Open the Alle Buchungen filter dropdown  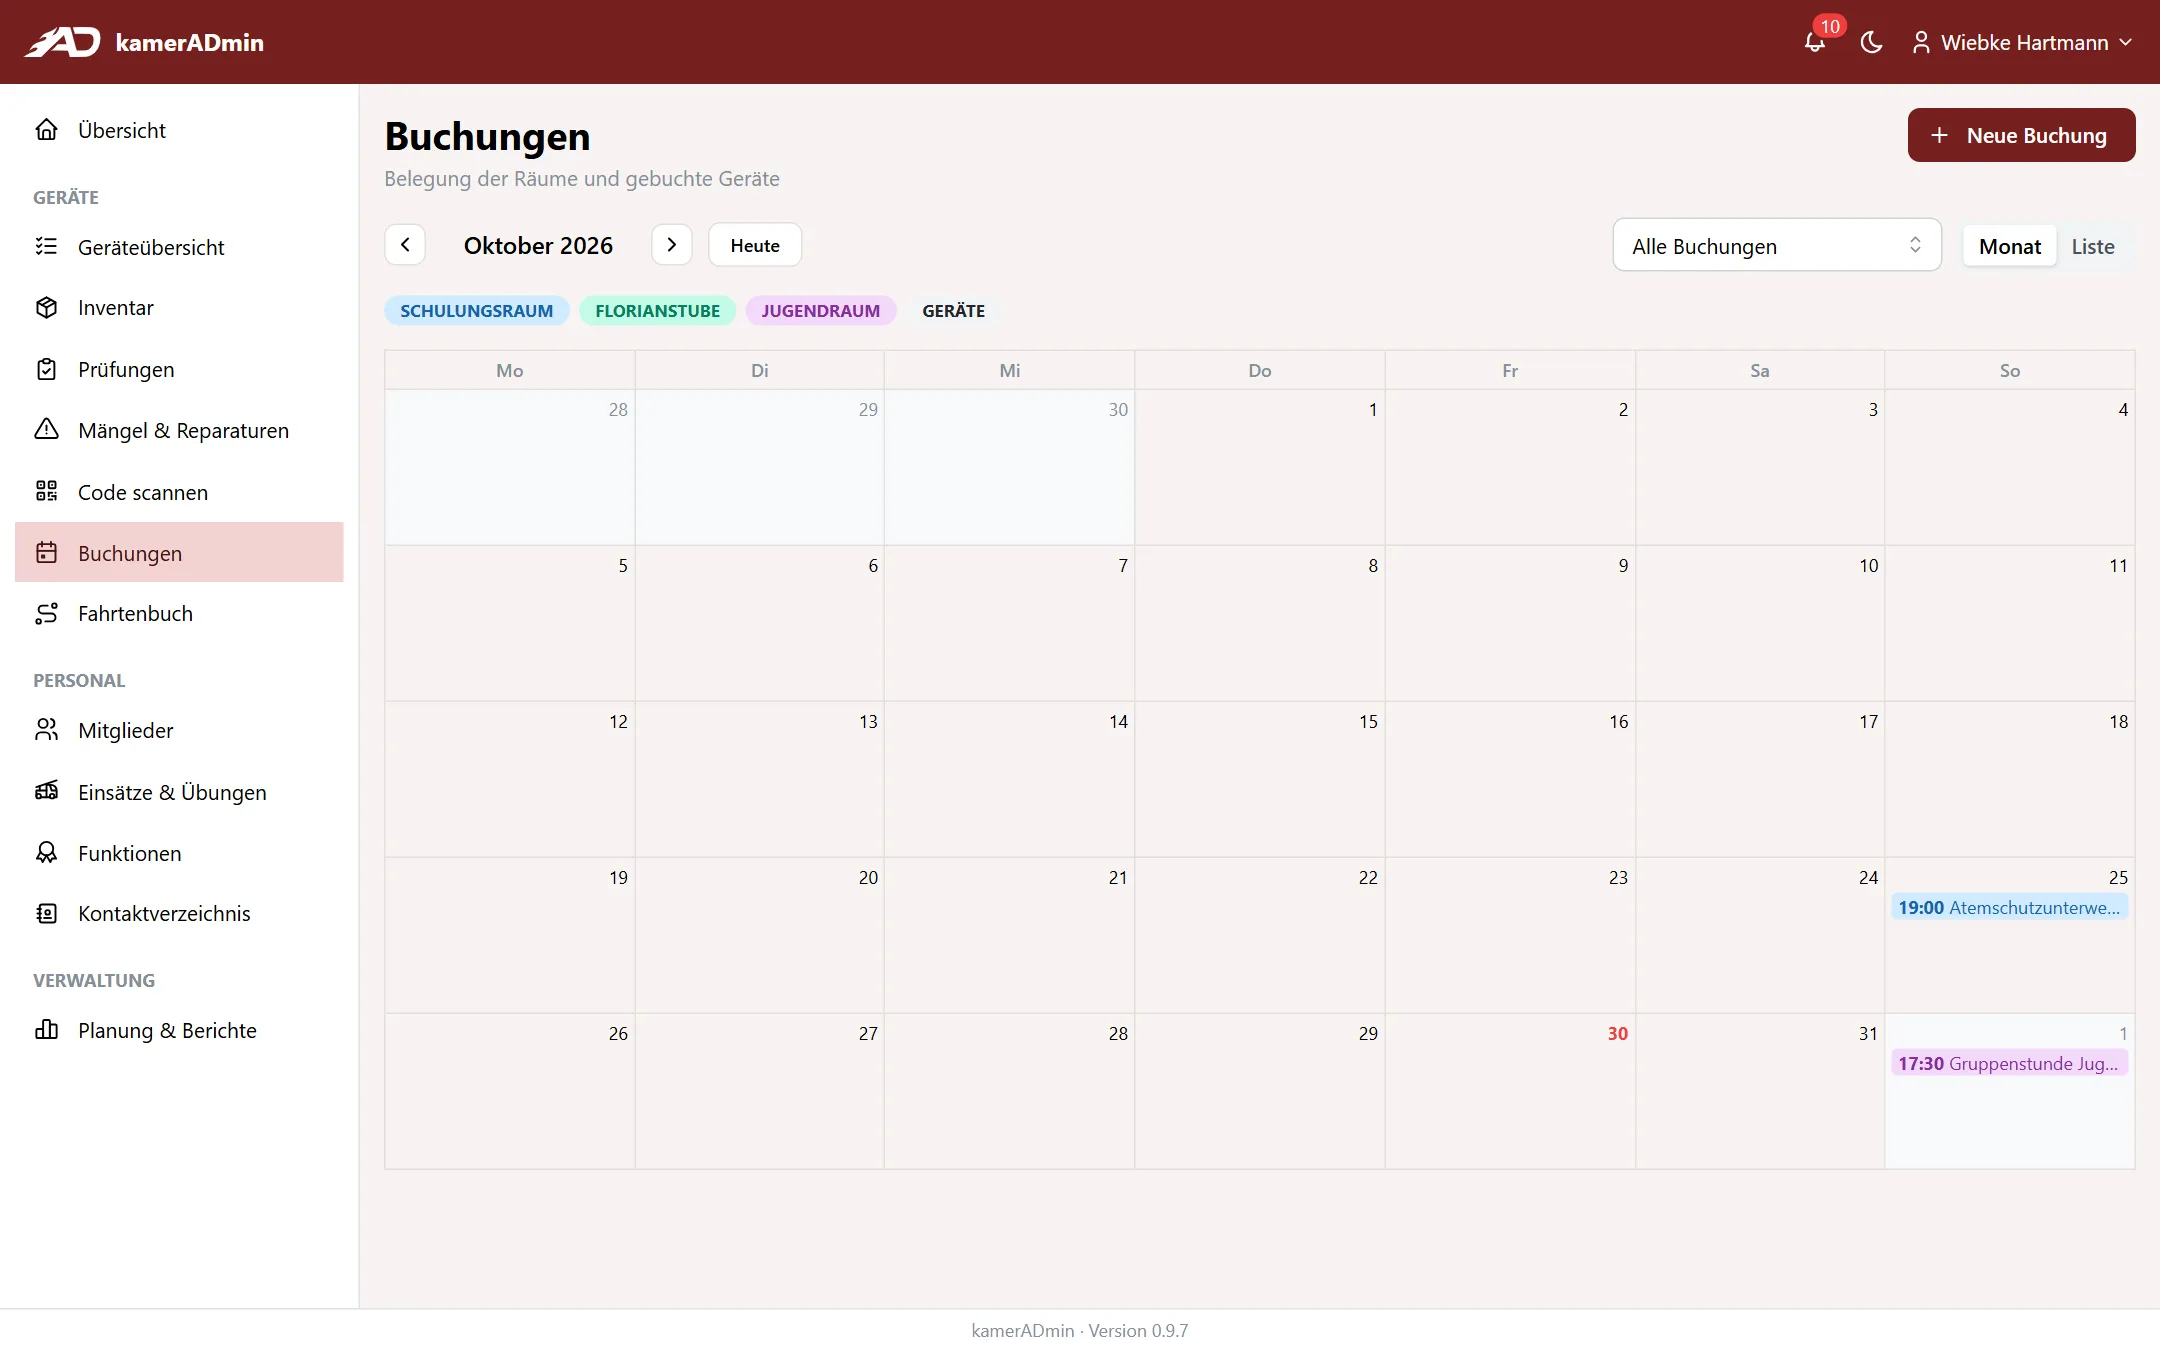(1777, 245)
